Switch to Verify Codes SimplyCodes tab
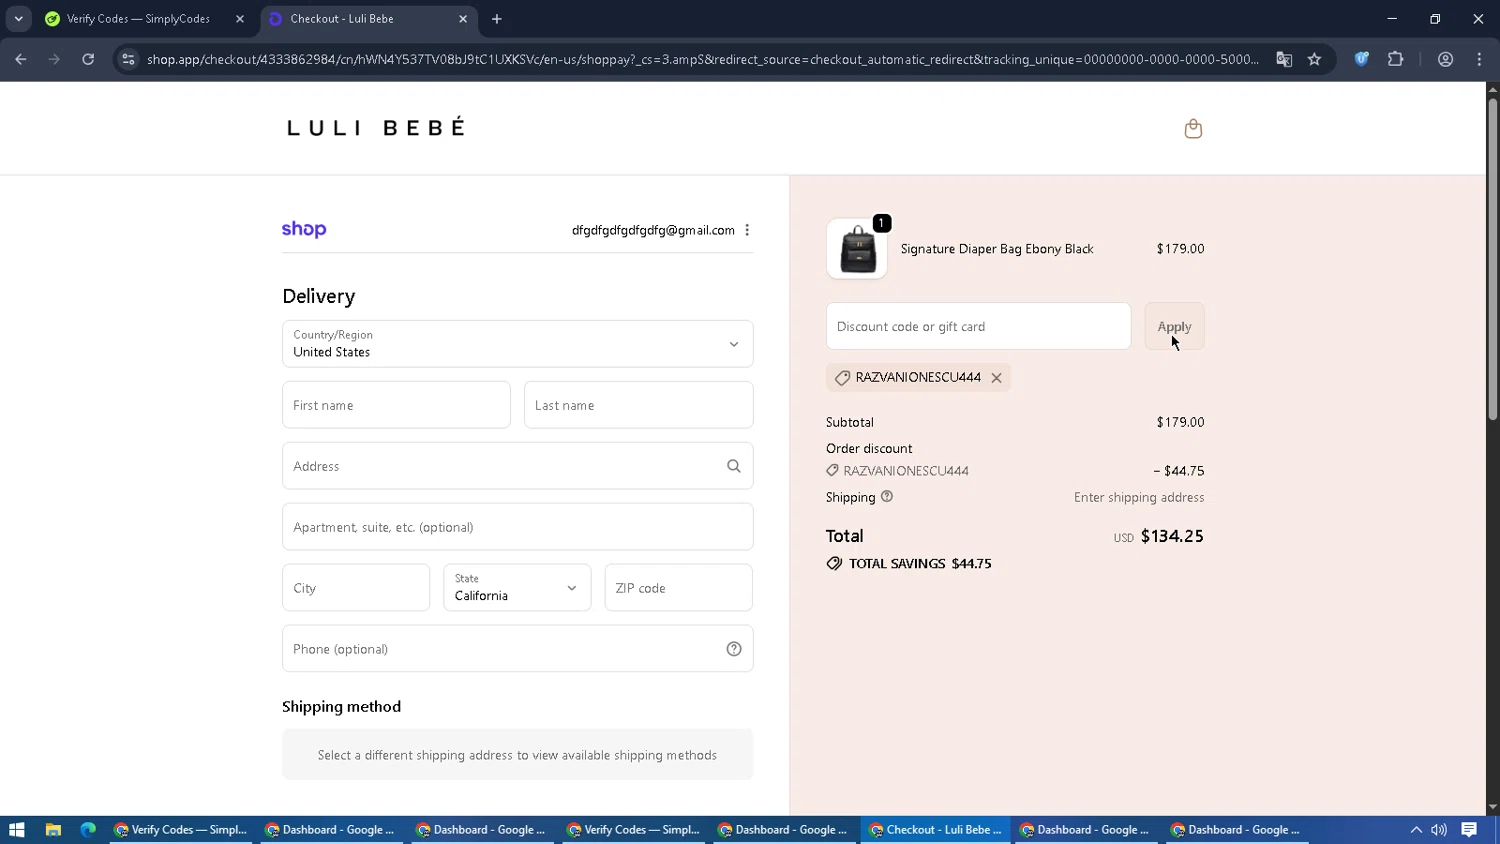 point(140,19)
